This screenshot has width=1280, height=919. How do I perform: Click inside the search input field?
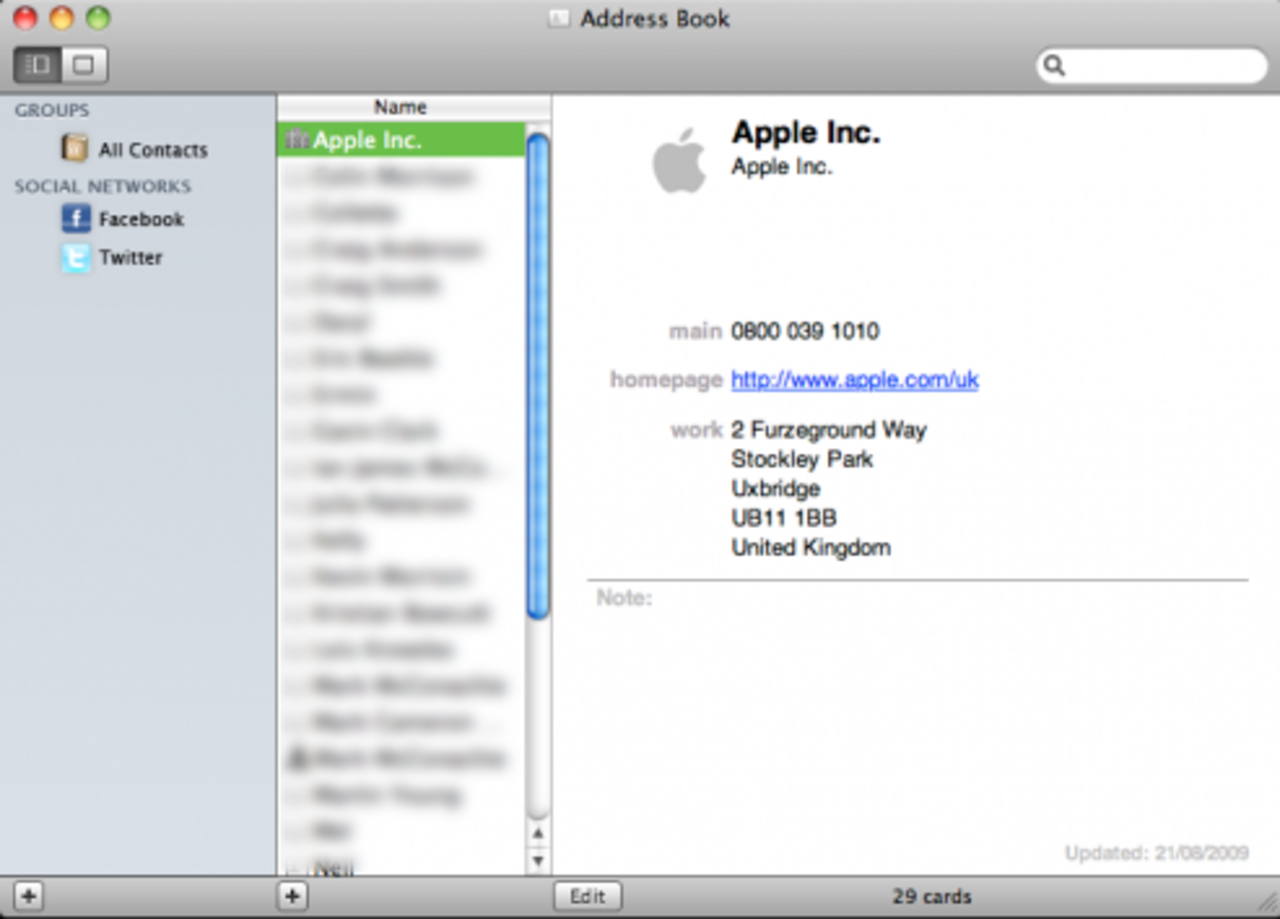[1160, 66]
